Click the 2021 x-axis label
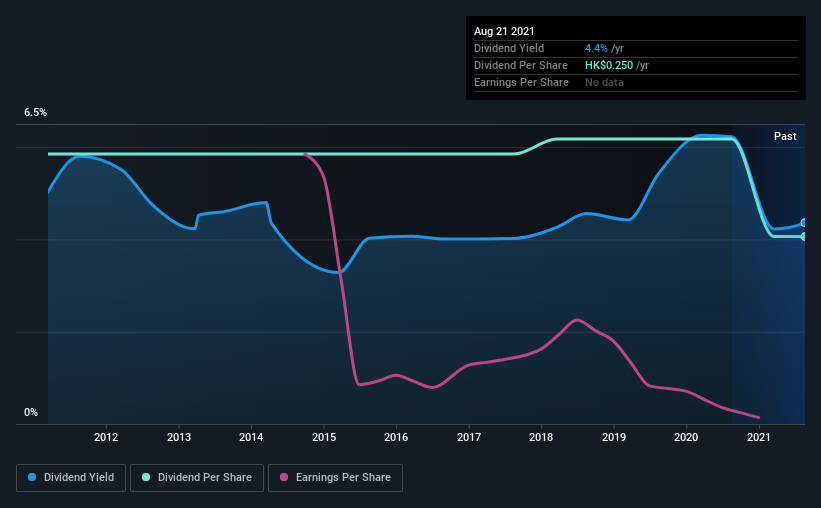Screen dimensions: 821x508 point(759,437)
